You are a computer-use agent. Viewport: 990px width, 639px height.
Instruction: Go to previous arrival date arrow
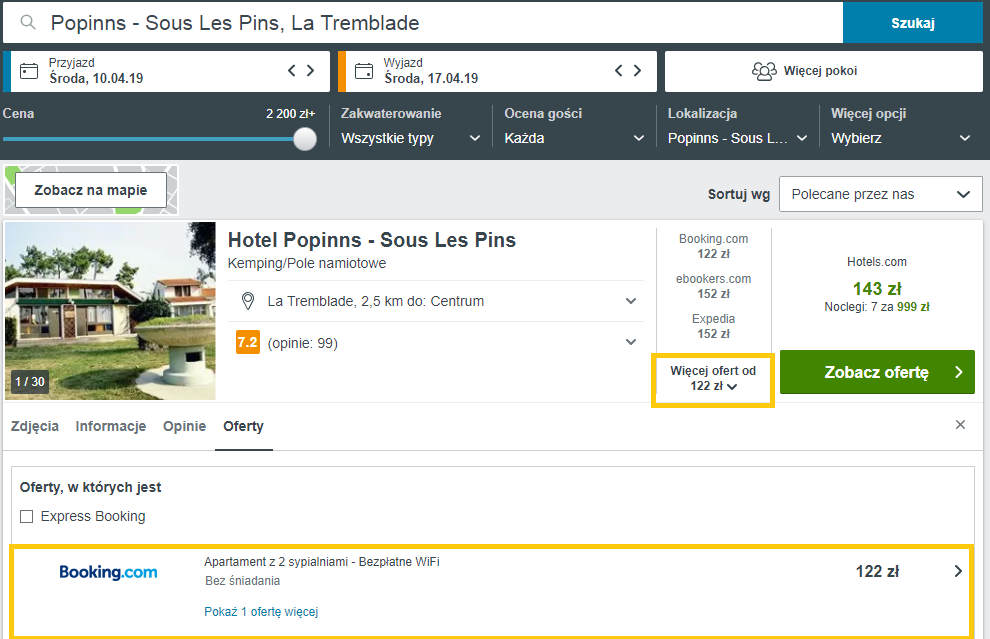[292, 71]
